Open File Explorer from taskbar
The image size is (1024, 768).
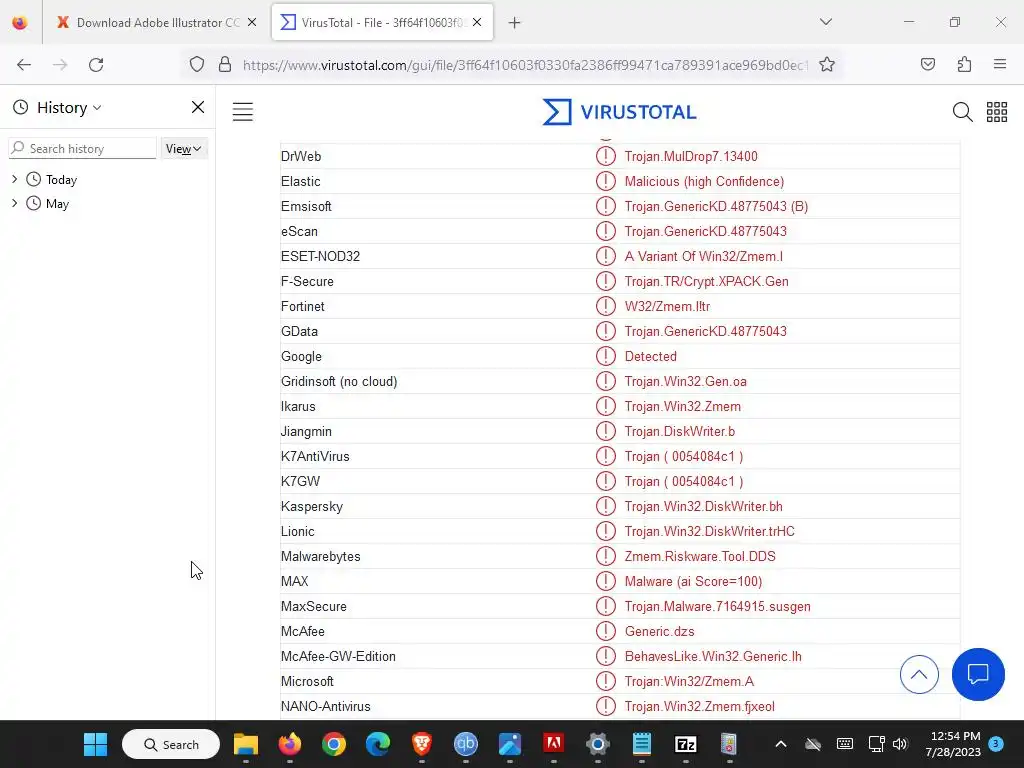coord(246,744)
